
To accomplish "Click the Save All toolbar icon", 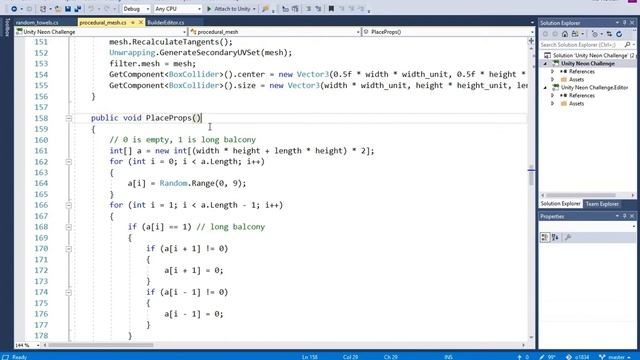I will coord(78,9).
